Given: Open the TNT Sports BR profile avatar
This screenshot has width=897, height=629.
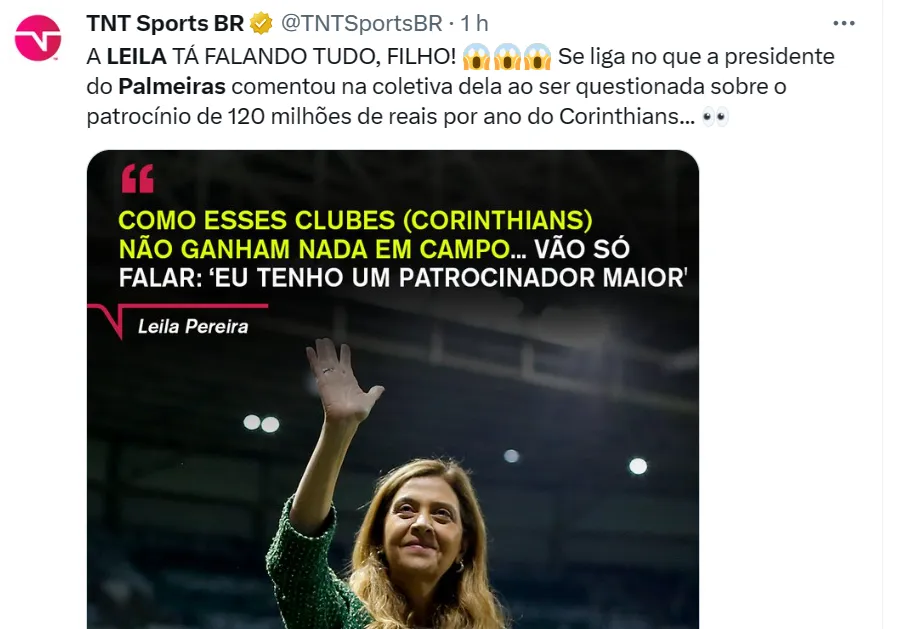Looking at the screenshot, I should pos(38,38).
